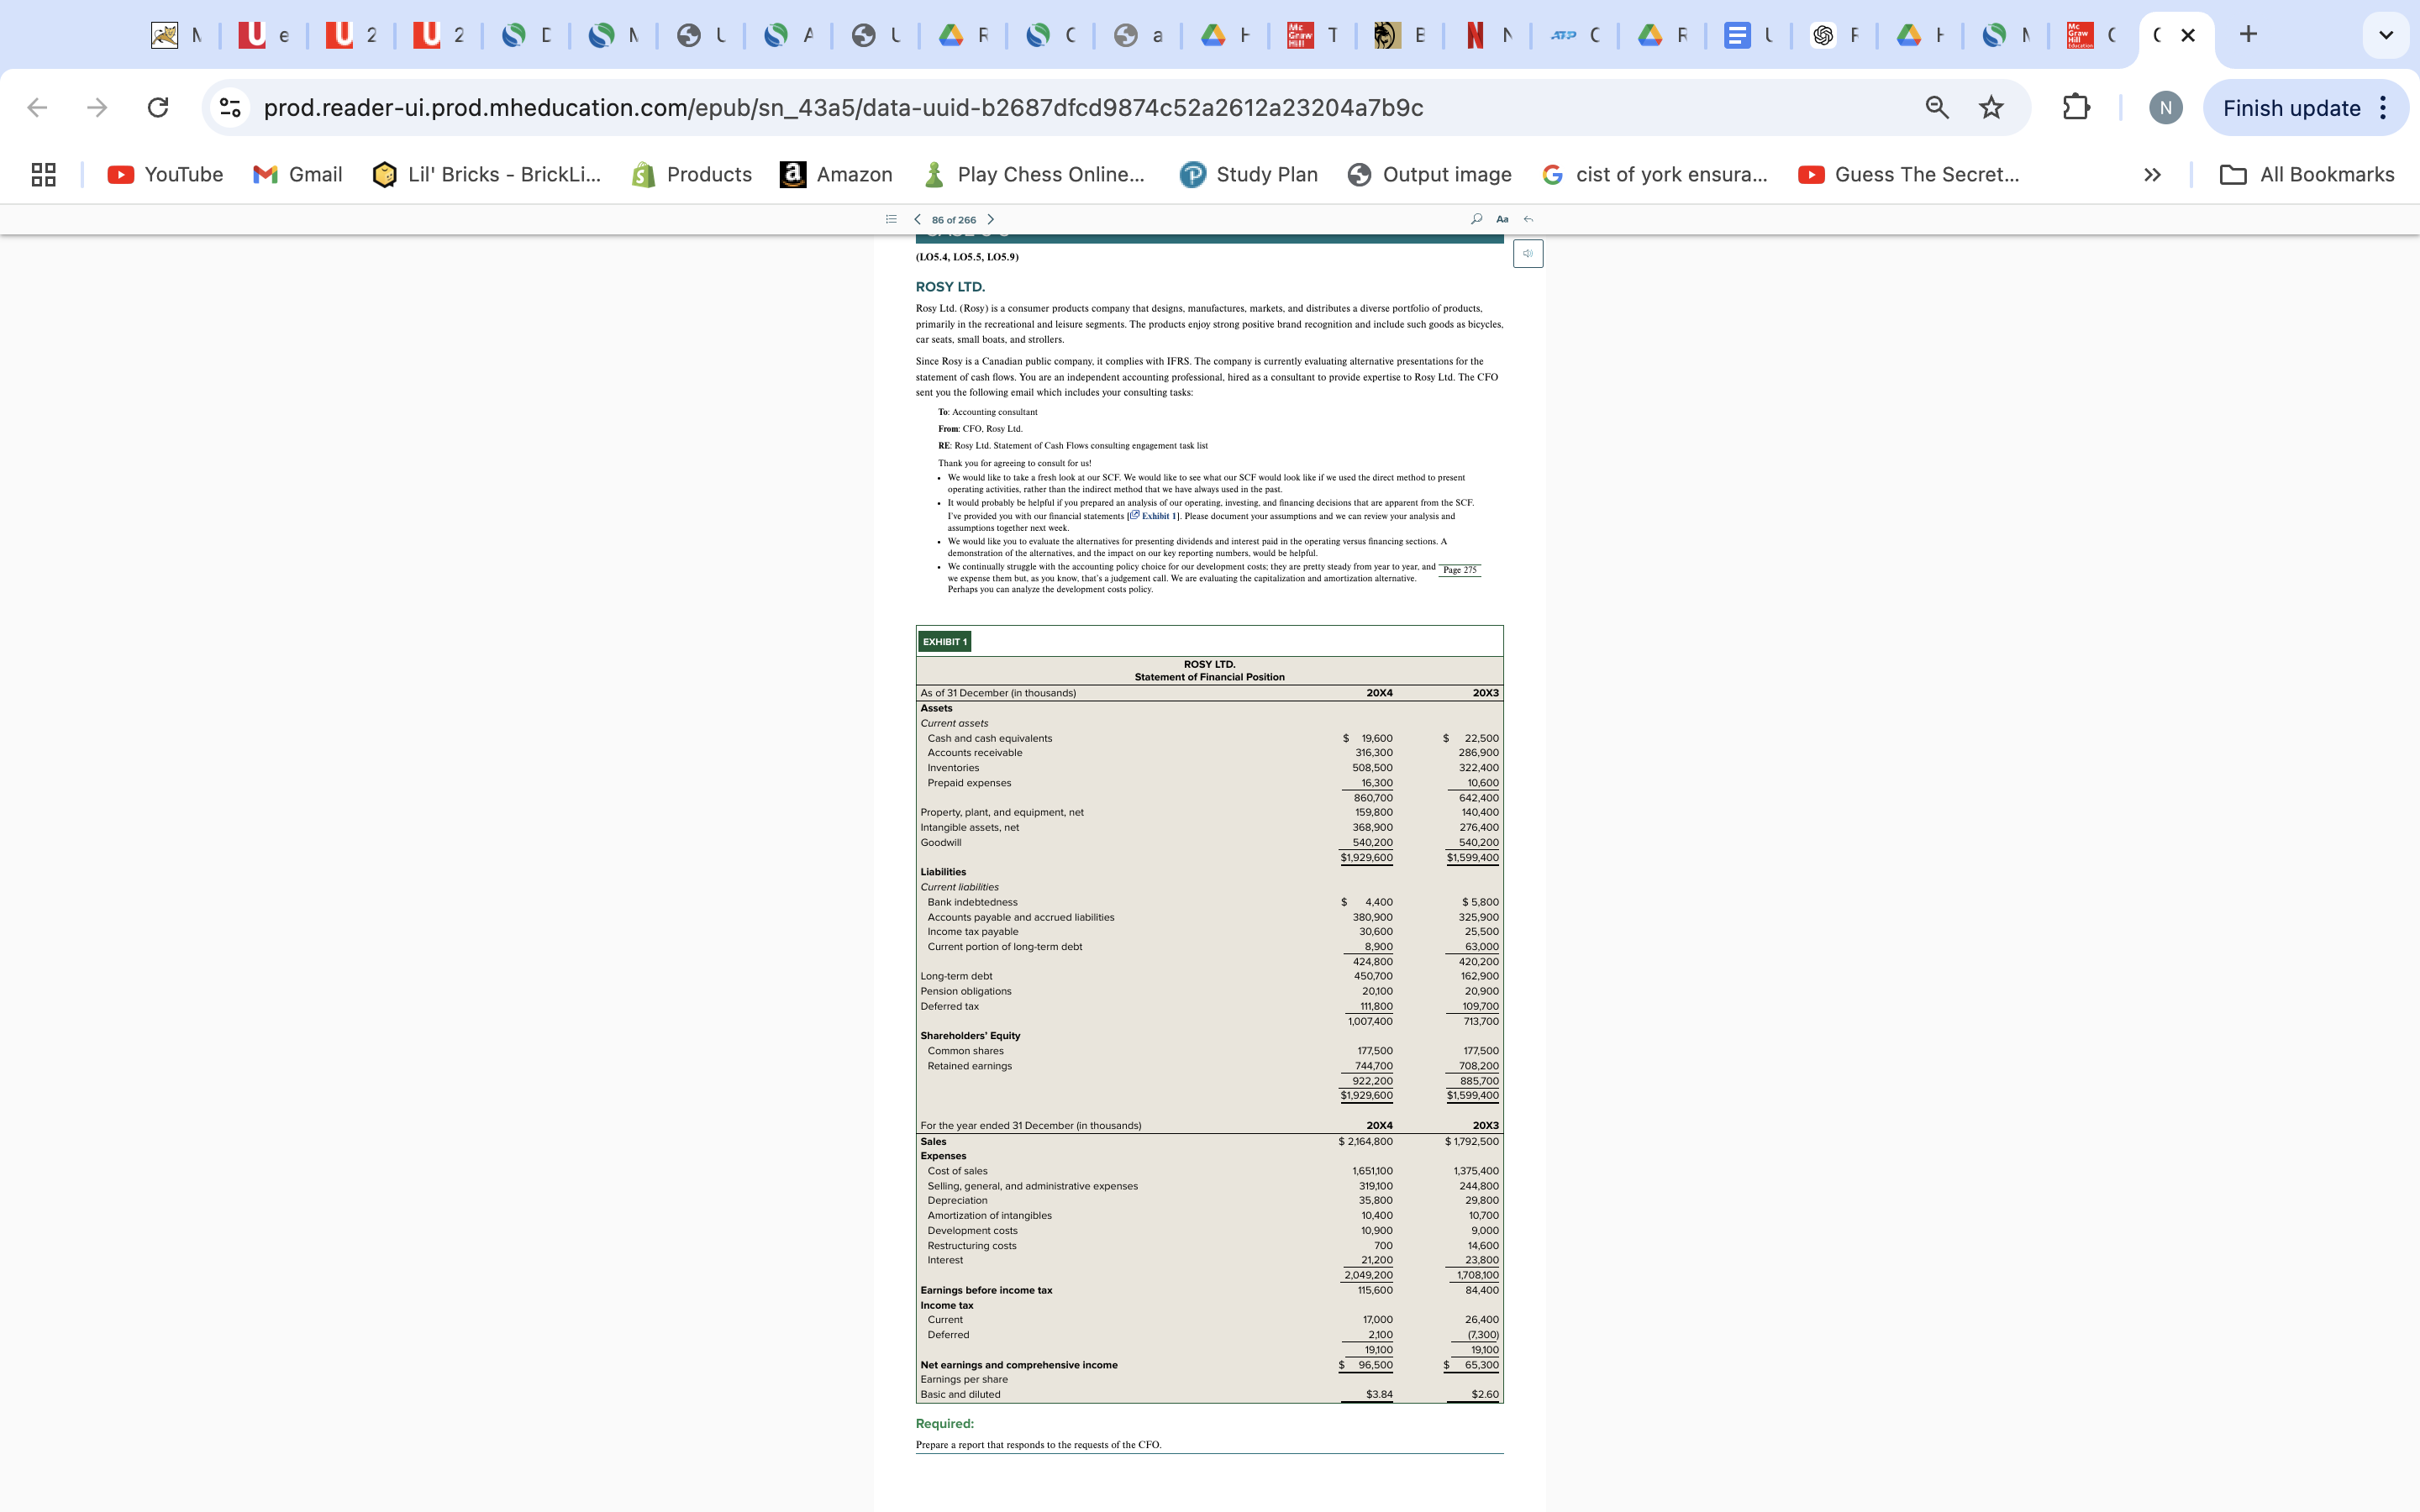Show the hidden bookmarks overflow chevron
Image resolution: width=2420 pixels, height=1512 pixels.
pos(2152,175)
